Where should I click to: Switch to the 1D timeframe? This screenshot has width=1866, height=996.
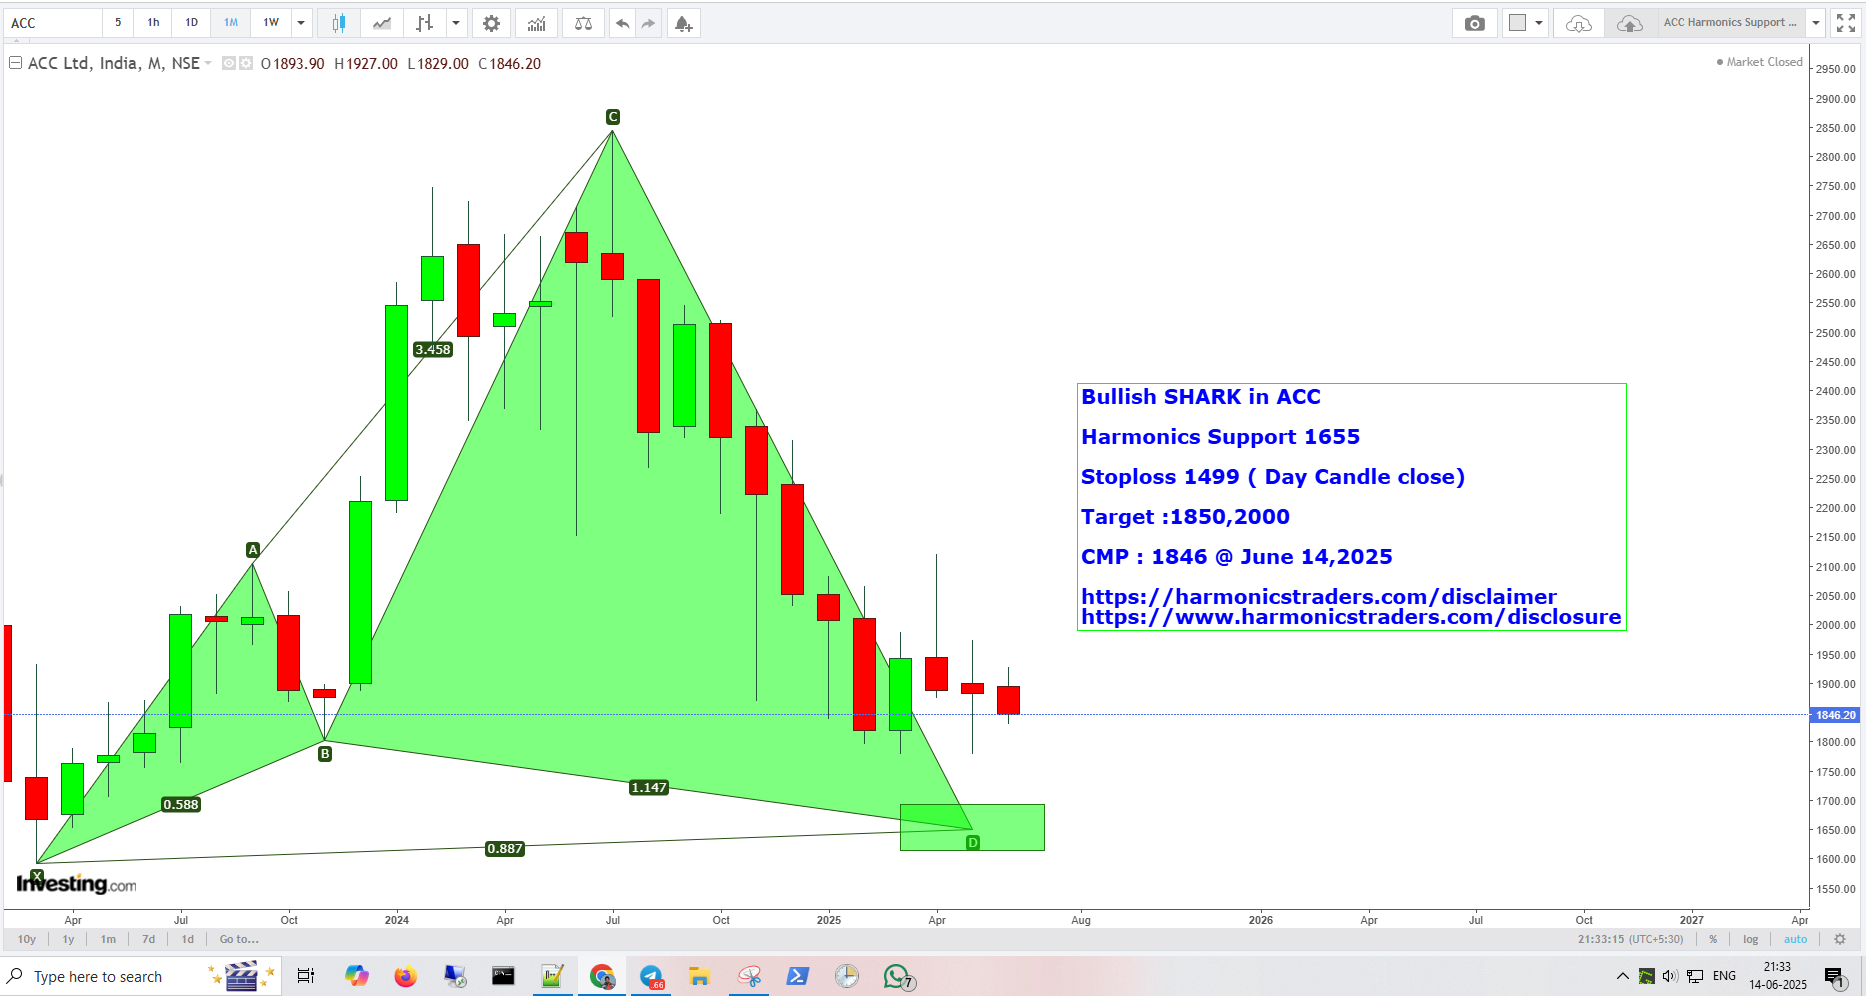(190, 22)
